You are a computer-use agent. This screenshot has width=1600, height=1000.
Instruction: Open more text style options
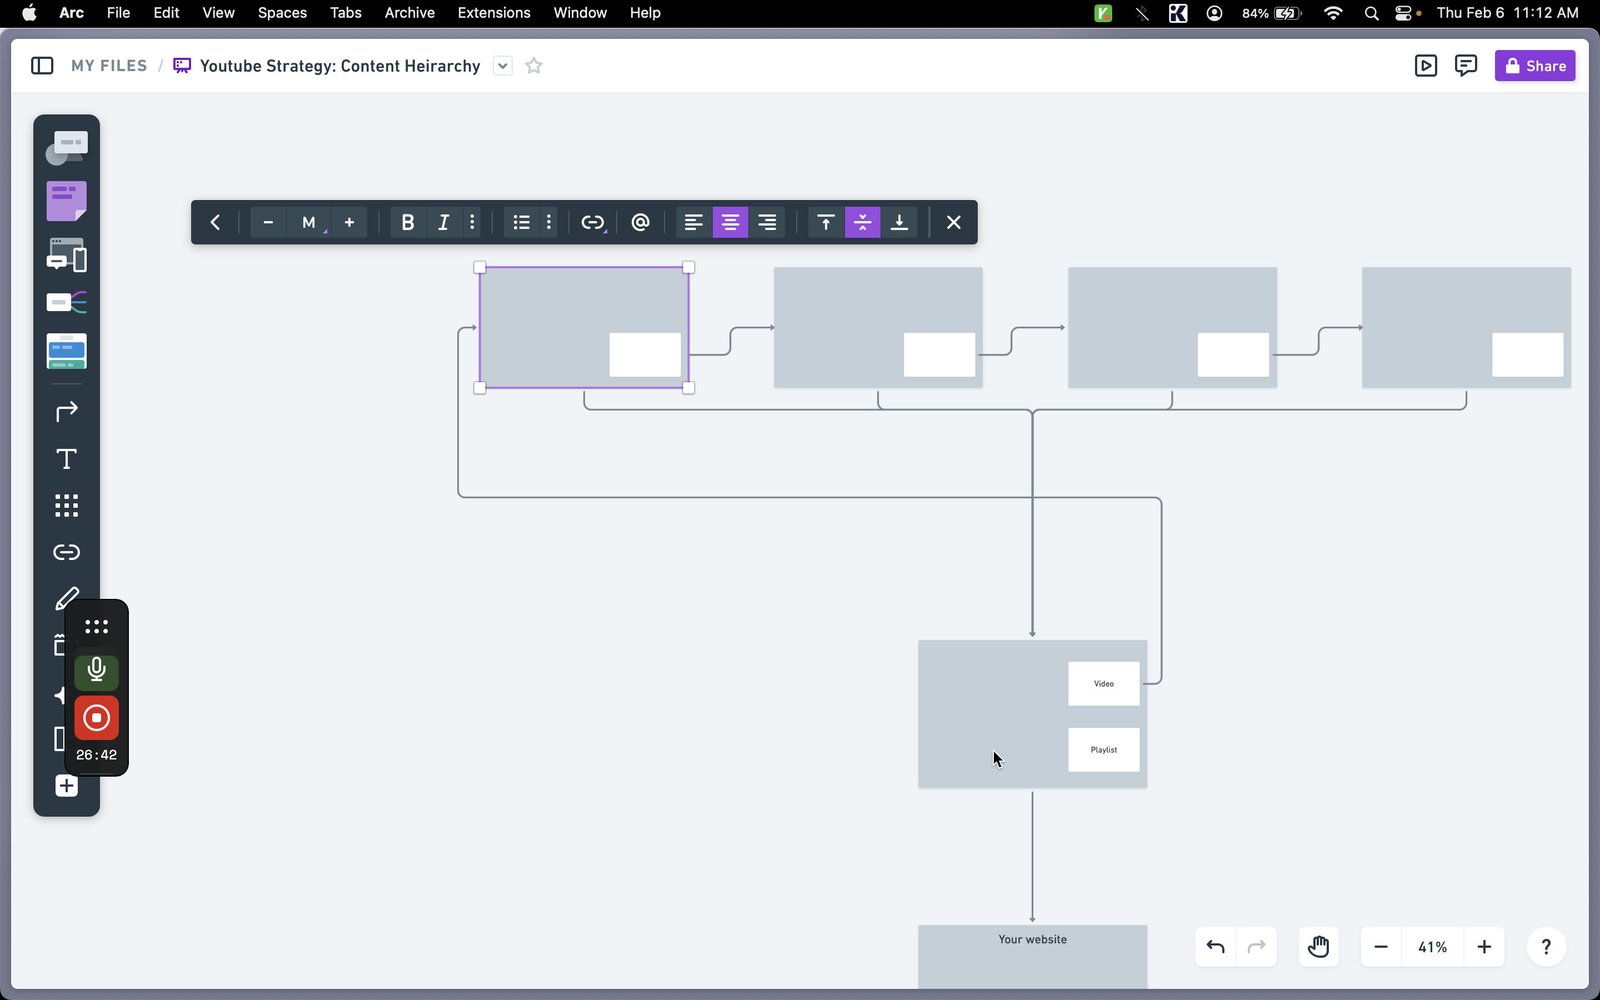472,222
